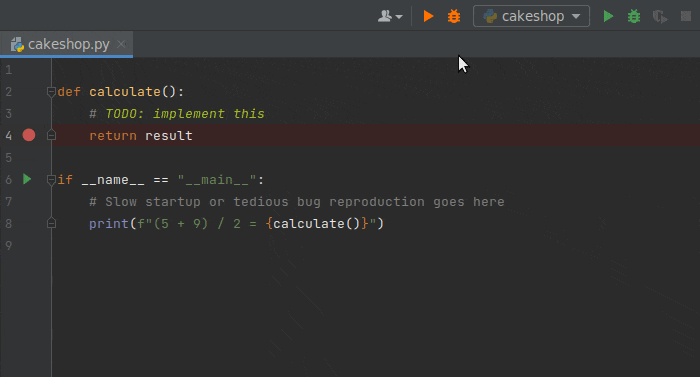Select the cakeshop.py editor tab
Image resolution: width=700 pixels, height=377 pixels.
pos(67,44)
